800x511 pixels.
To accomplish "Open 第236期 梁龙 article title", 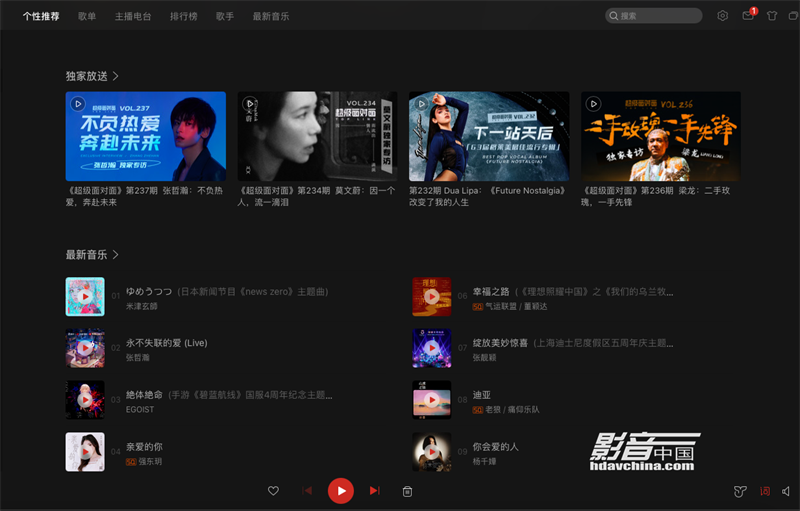I will pyautogui.click(x=656, y=196).
